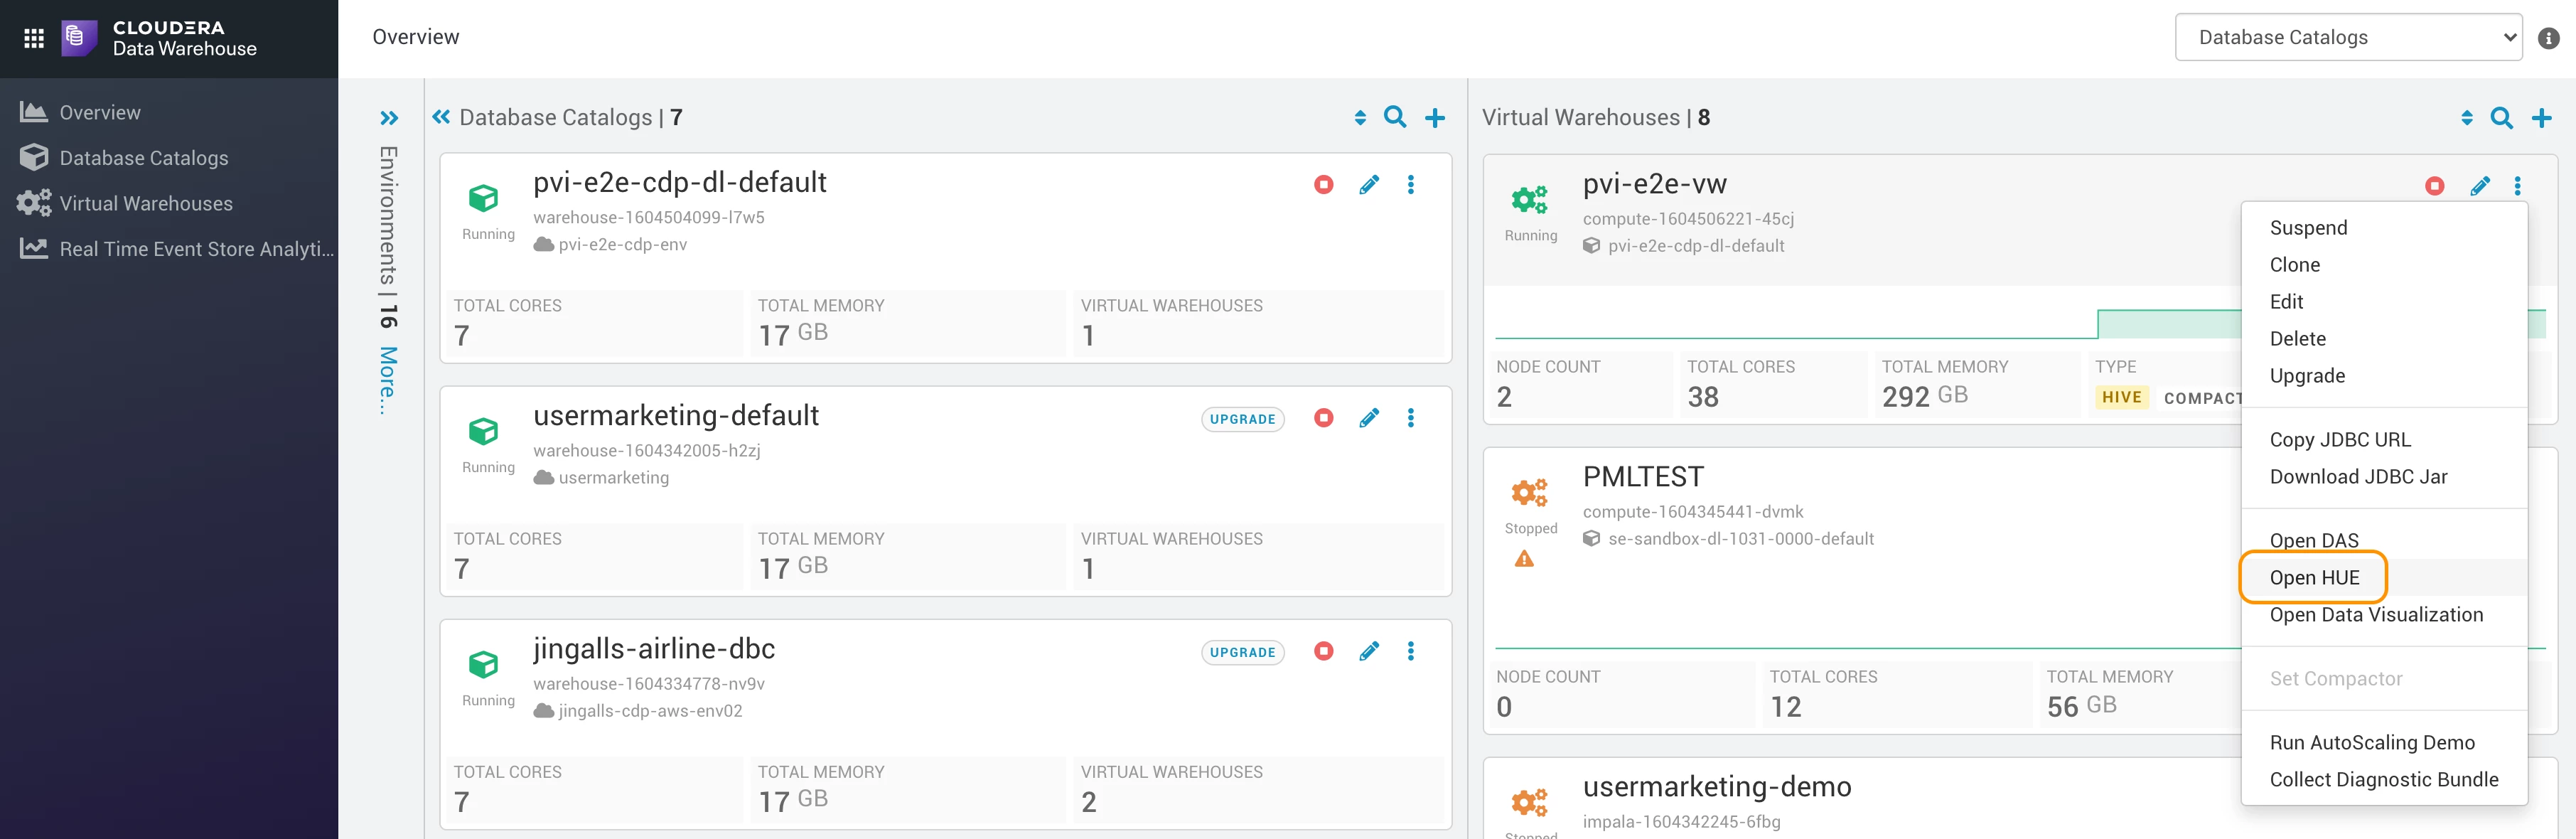Open the More... environments link
The width and height of the screenshot is (2576, 839).
(x=388, y=380)
